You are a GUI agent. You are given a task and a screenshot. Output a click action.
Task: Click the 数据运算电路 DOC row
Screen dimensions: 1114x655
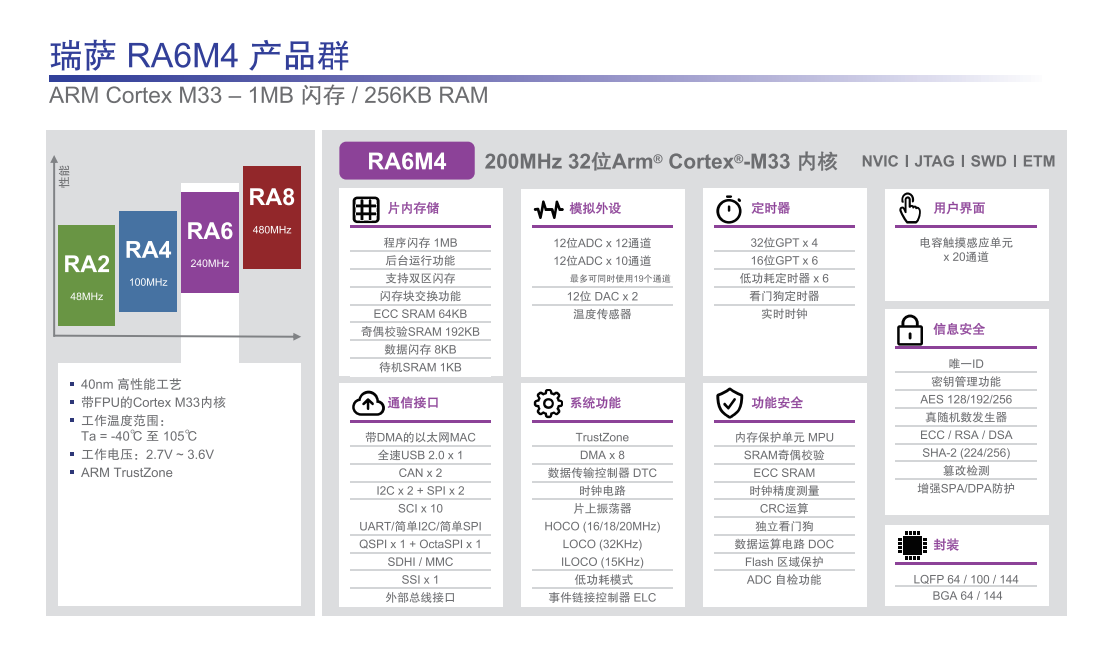(784, 543)
